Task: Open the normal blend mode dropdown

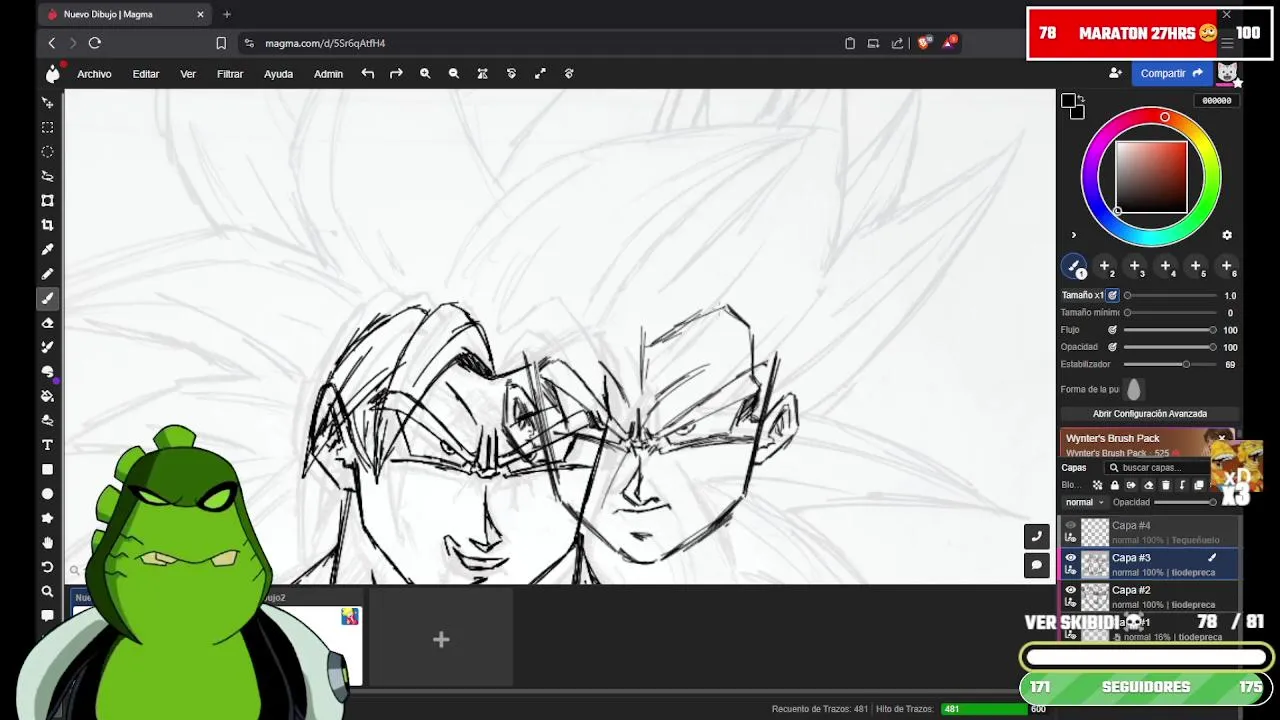Action: click(1084, 502)
